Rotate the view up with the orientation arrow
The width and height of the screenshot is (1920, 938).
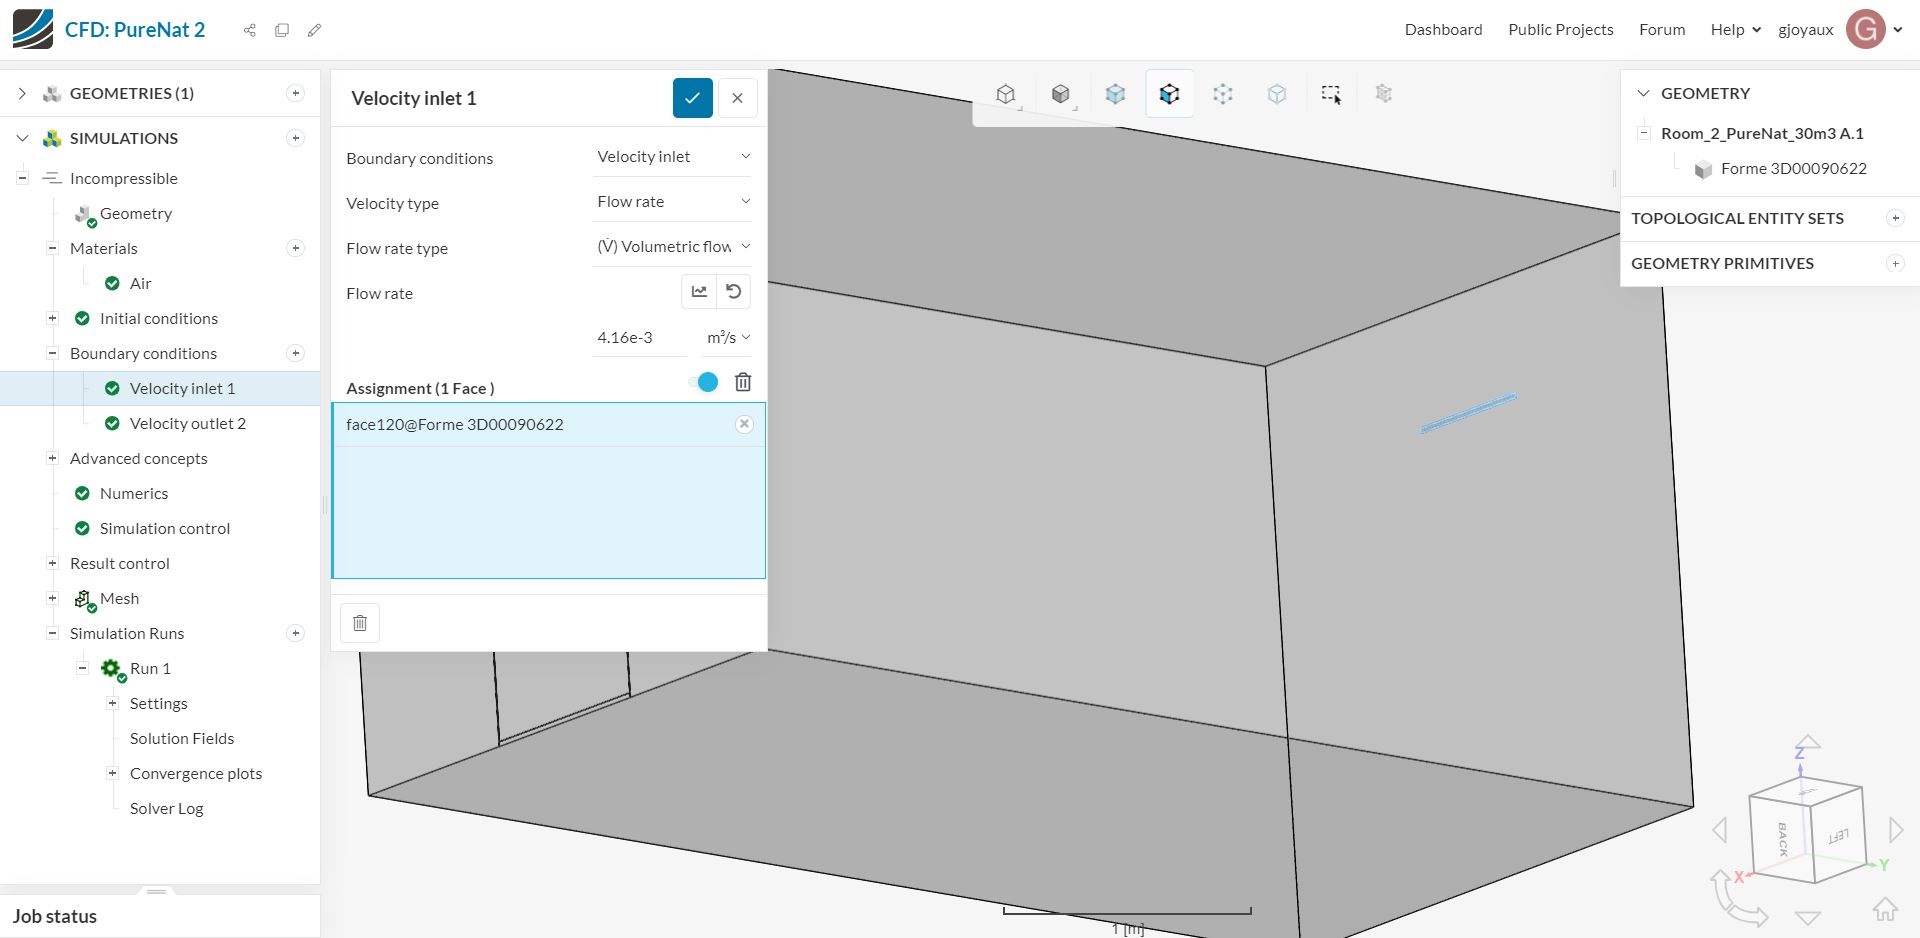click(x=1808, y=742)
